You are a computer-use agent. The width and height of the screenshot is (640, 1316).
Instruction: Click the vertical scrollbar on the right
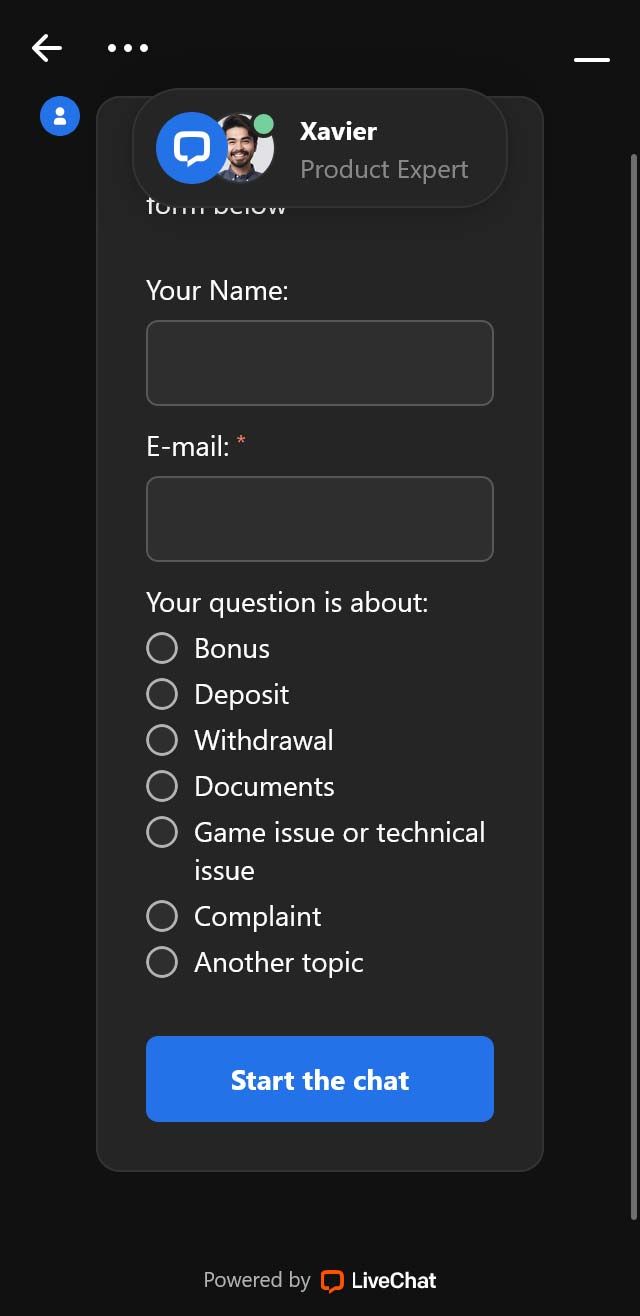[x=633, y=686]
